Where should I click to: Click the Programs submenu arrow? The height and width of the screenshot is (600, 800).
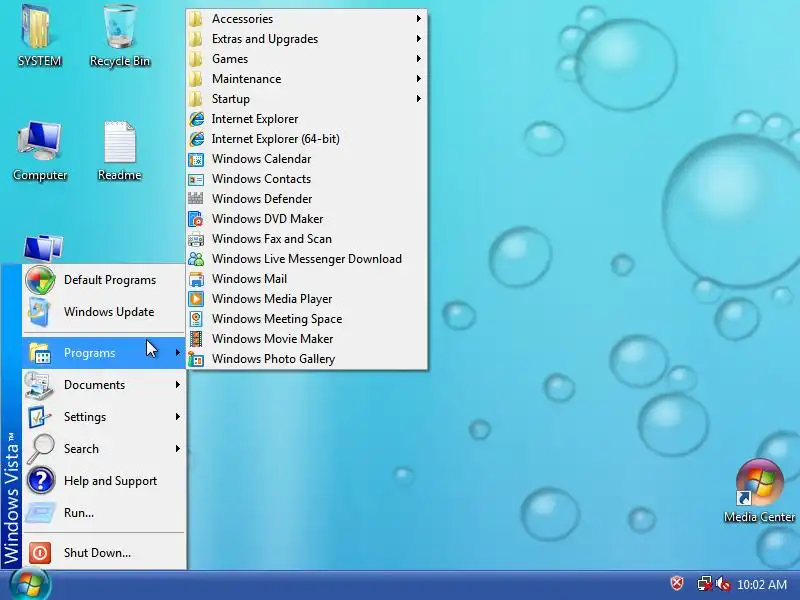178,353
